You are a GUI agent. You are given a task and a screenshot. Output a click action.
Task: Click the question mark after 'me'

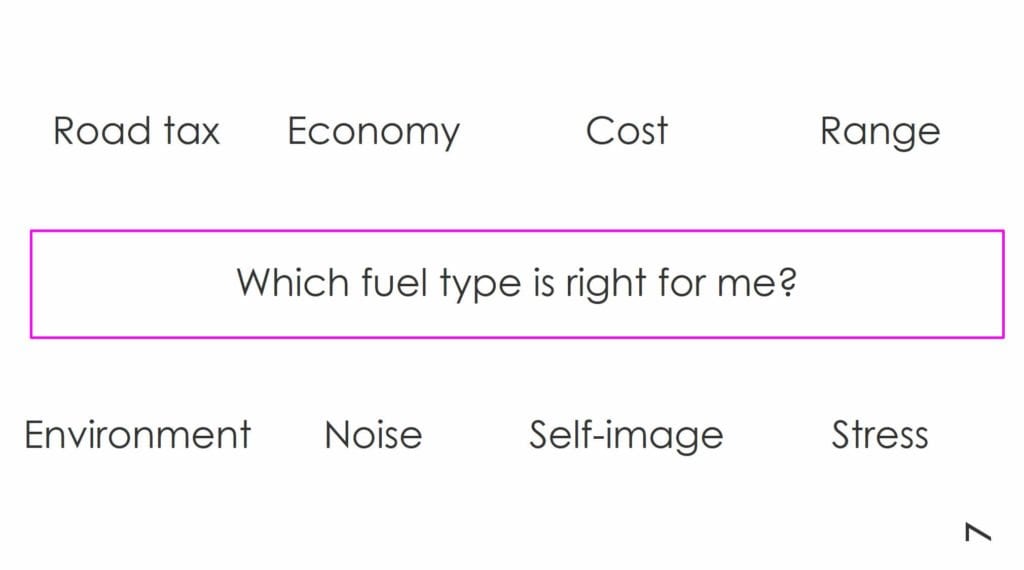tap(788, 282)
